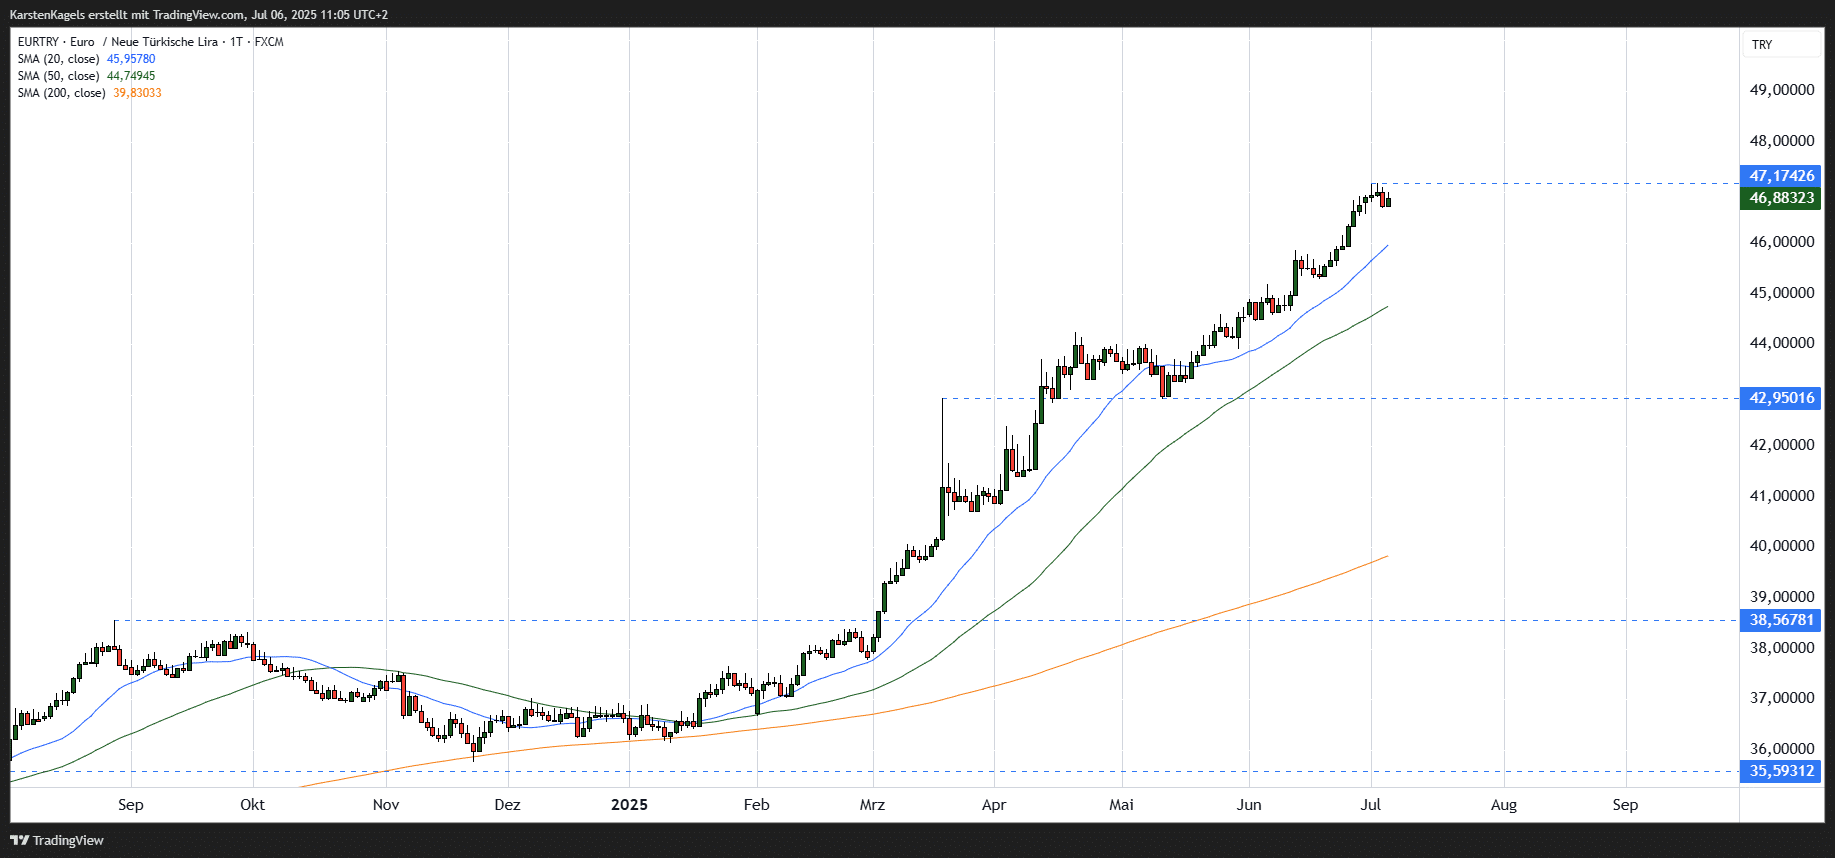1835x858 pixels.
Task: Click the 2025 label on time axis
Action: point(630,805)
